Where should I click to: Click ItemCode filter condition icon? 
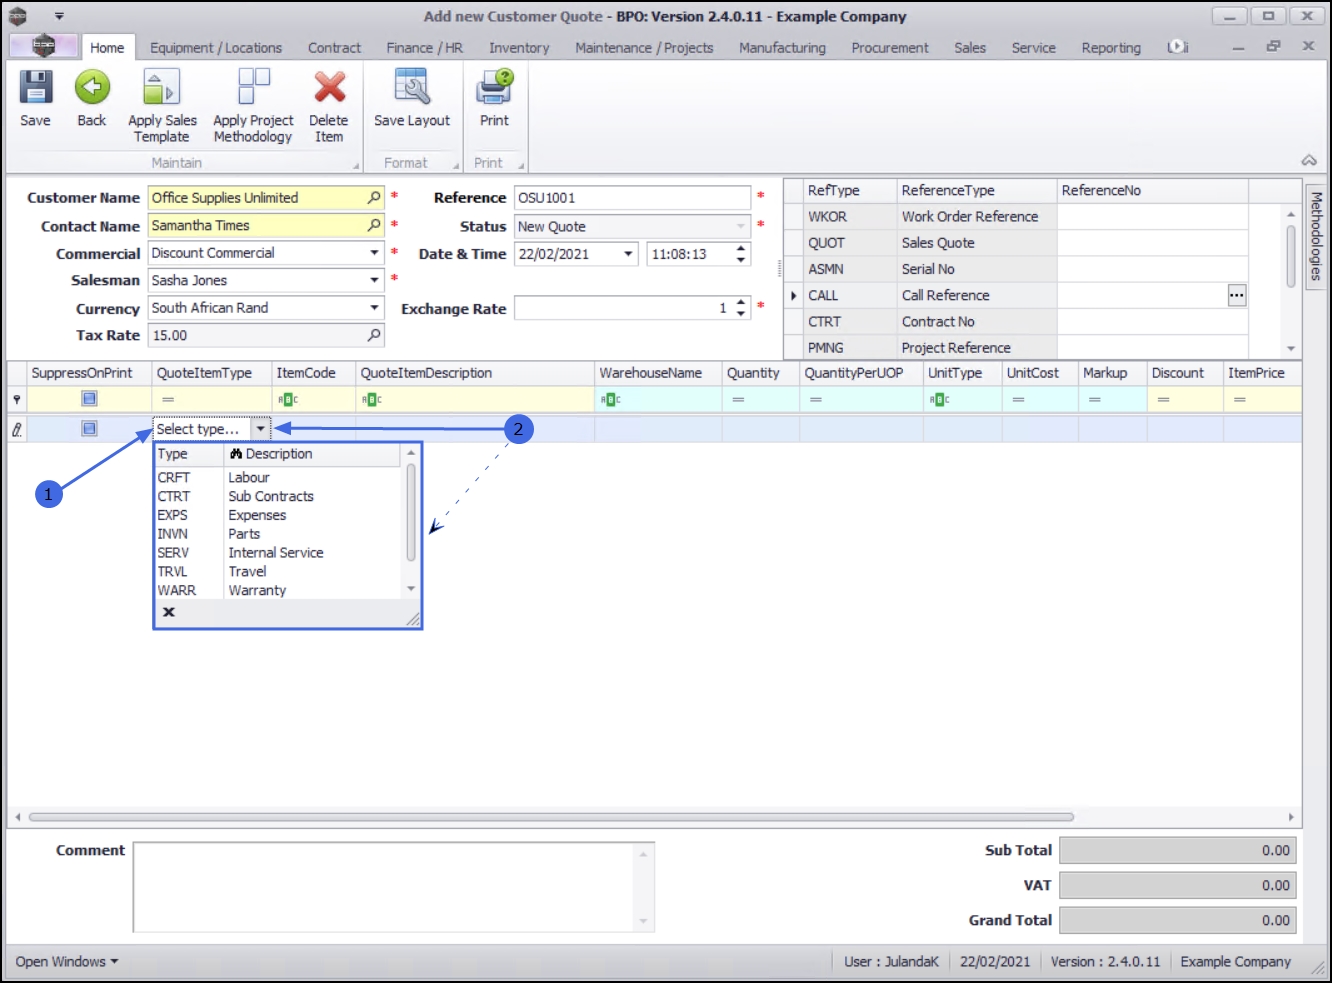[x=288, y=400]
